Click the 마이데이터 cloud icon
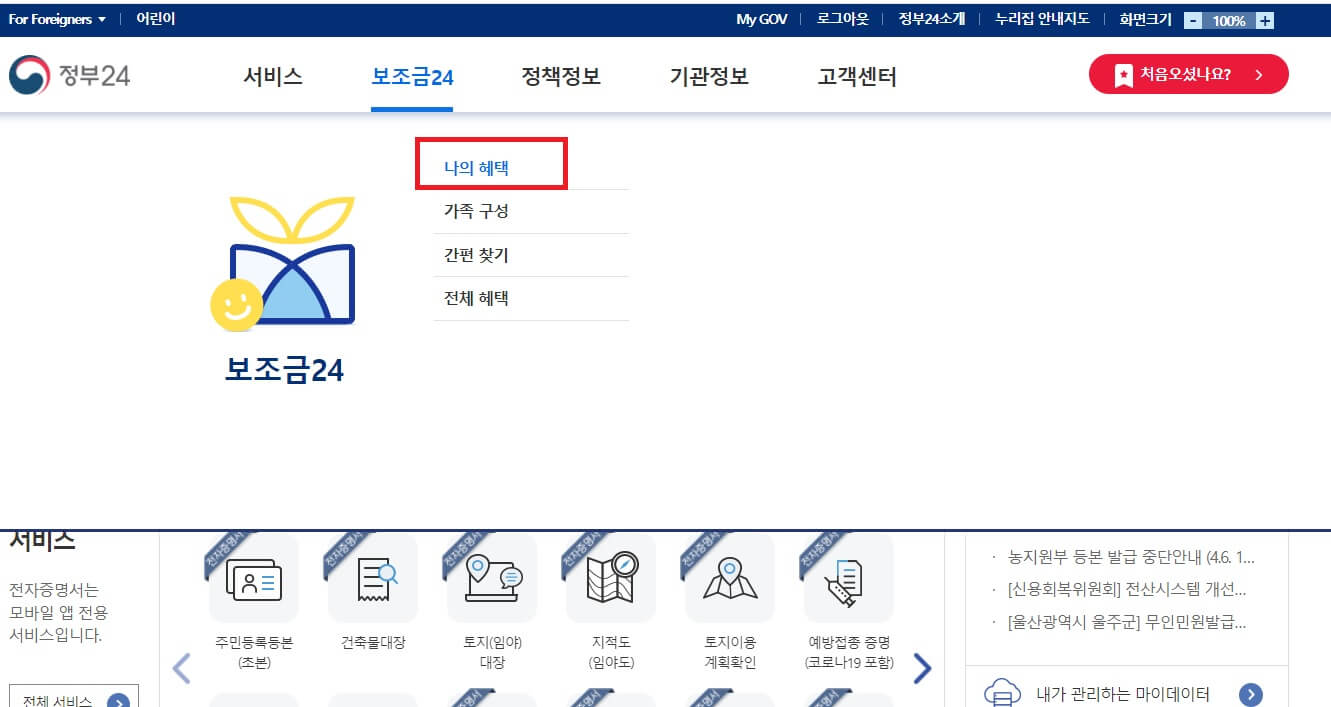This screenshot has height=707, width=1331. [x=1003, y=693]
